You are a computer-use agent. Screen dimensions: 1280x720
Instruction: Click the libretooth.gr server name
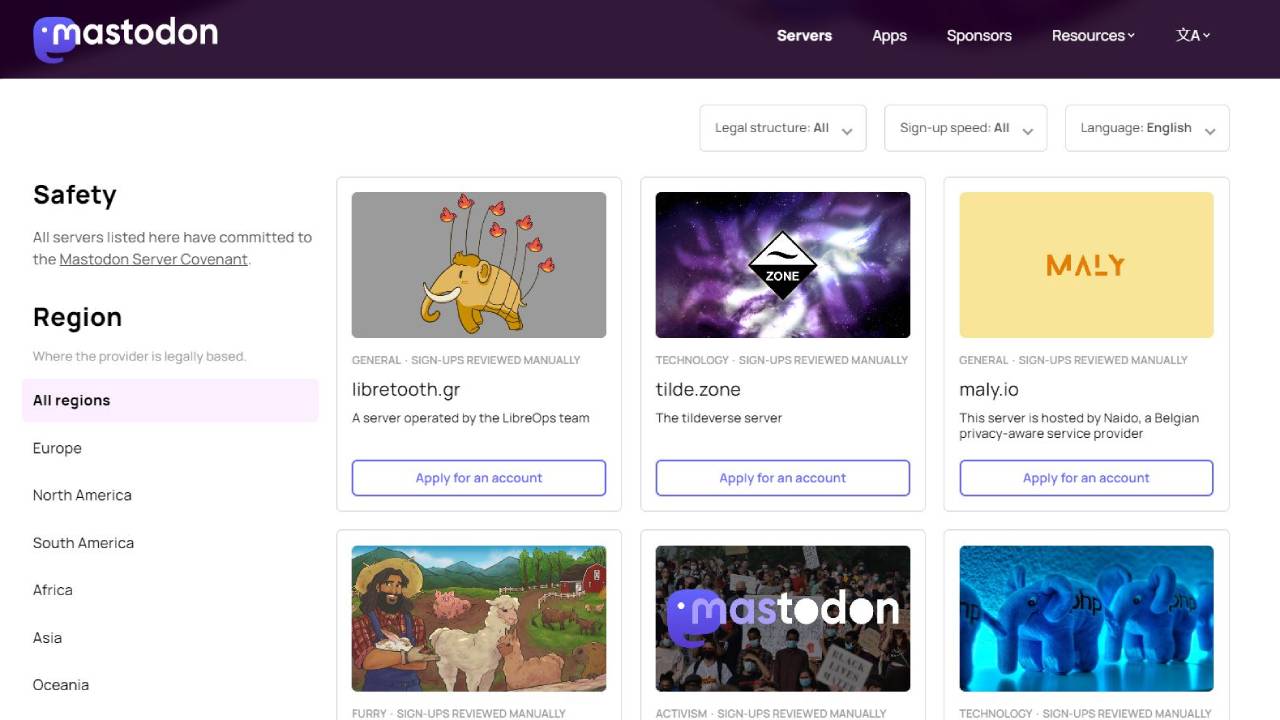406,390
